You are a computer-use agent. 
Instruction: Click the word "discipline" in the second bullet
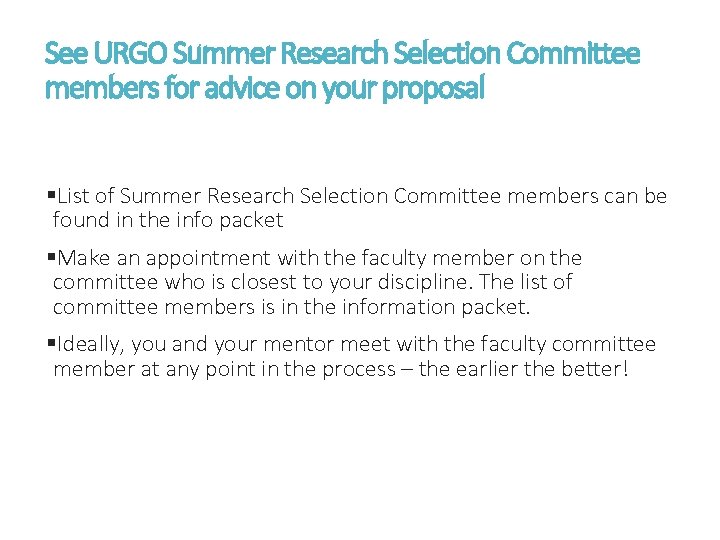tap(437, 282)
